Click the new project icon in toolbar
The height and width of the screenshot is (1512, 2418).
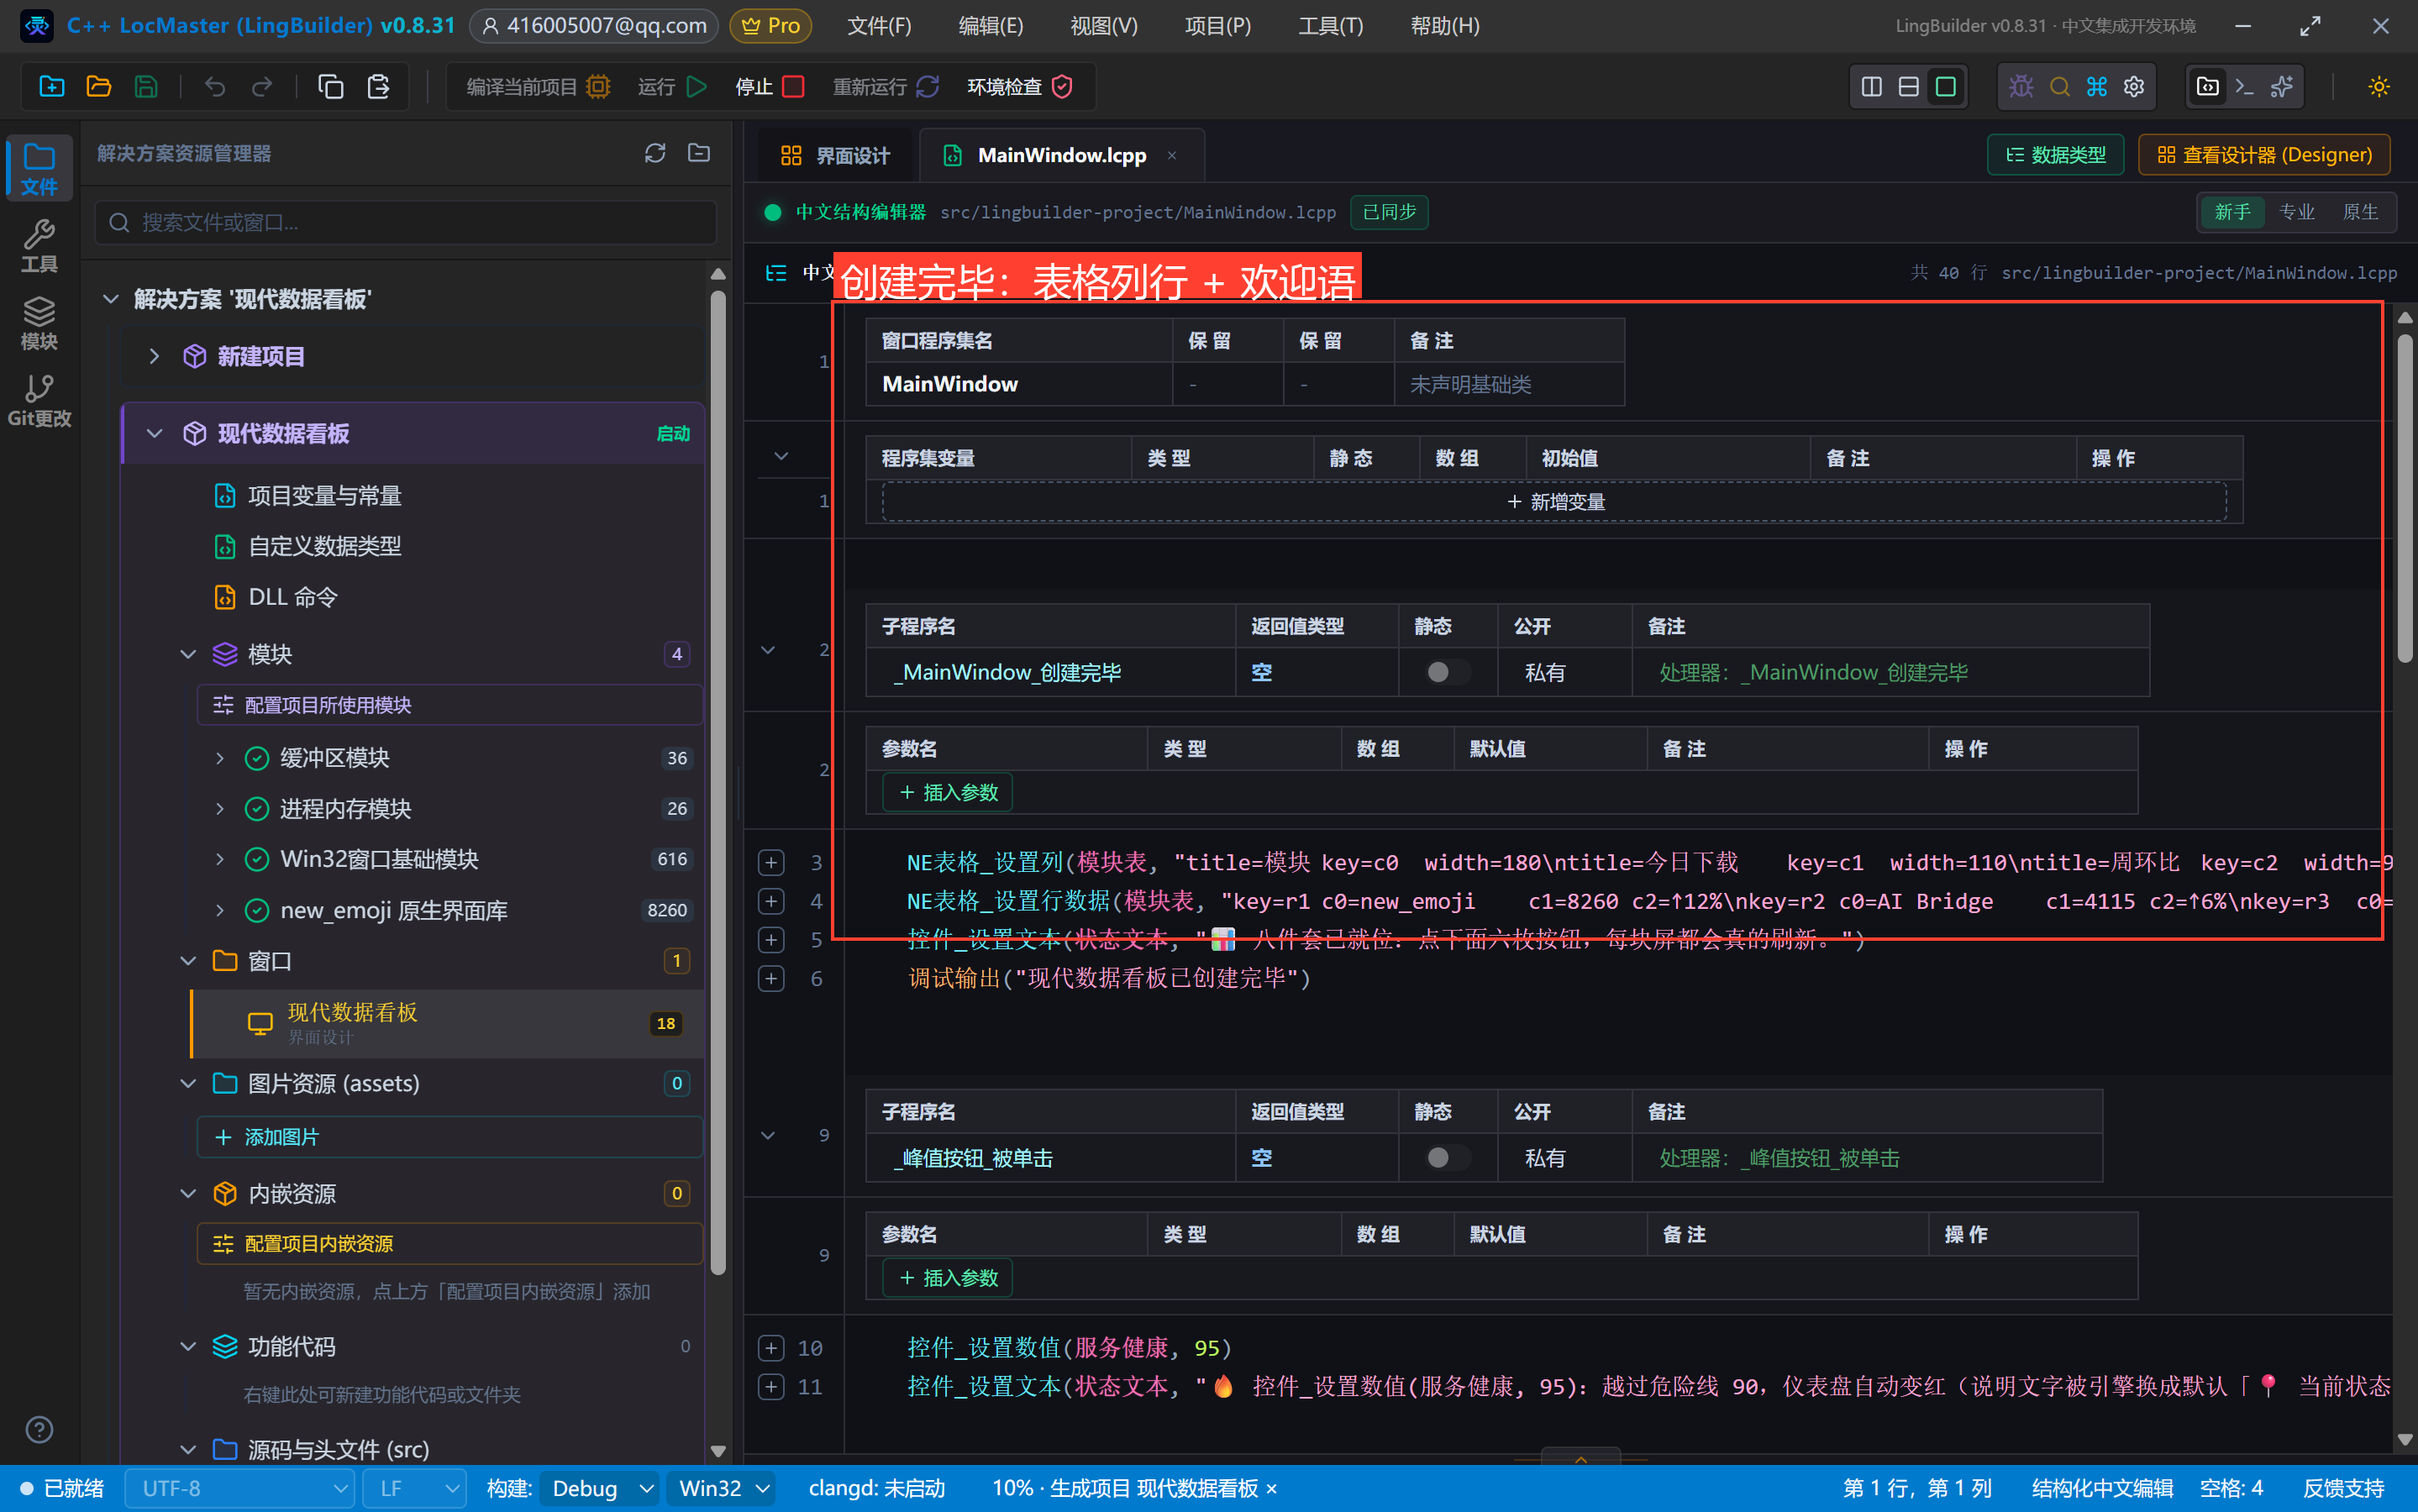(x=52, y=87)
